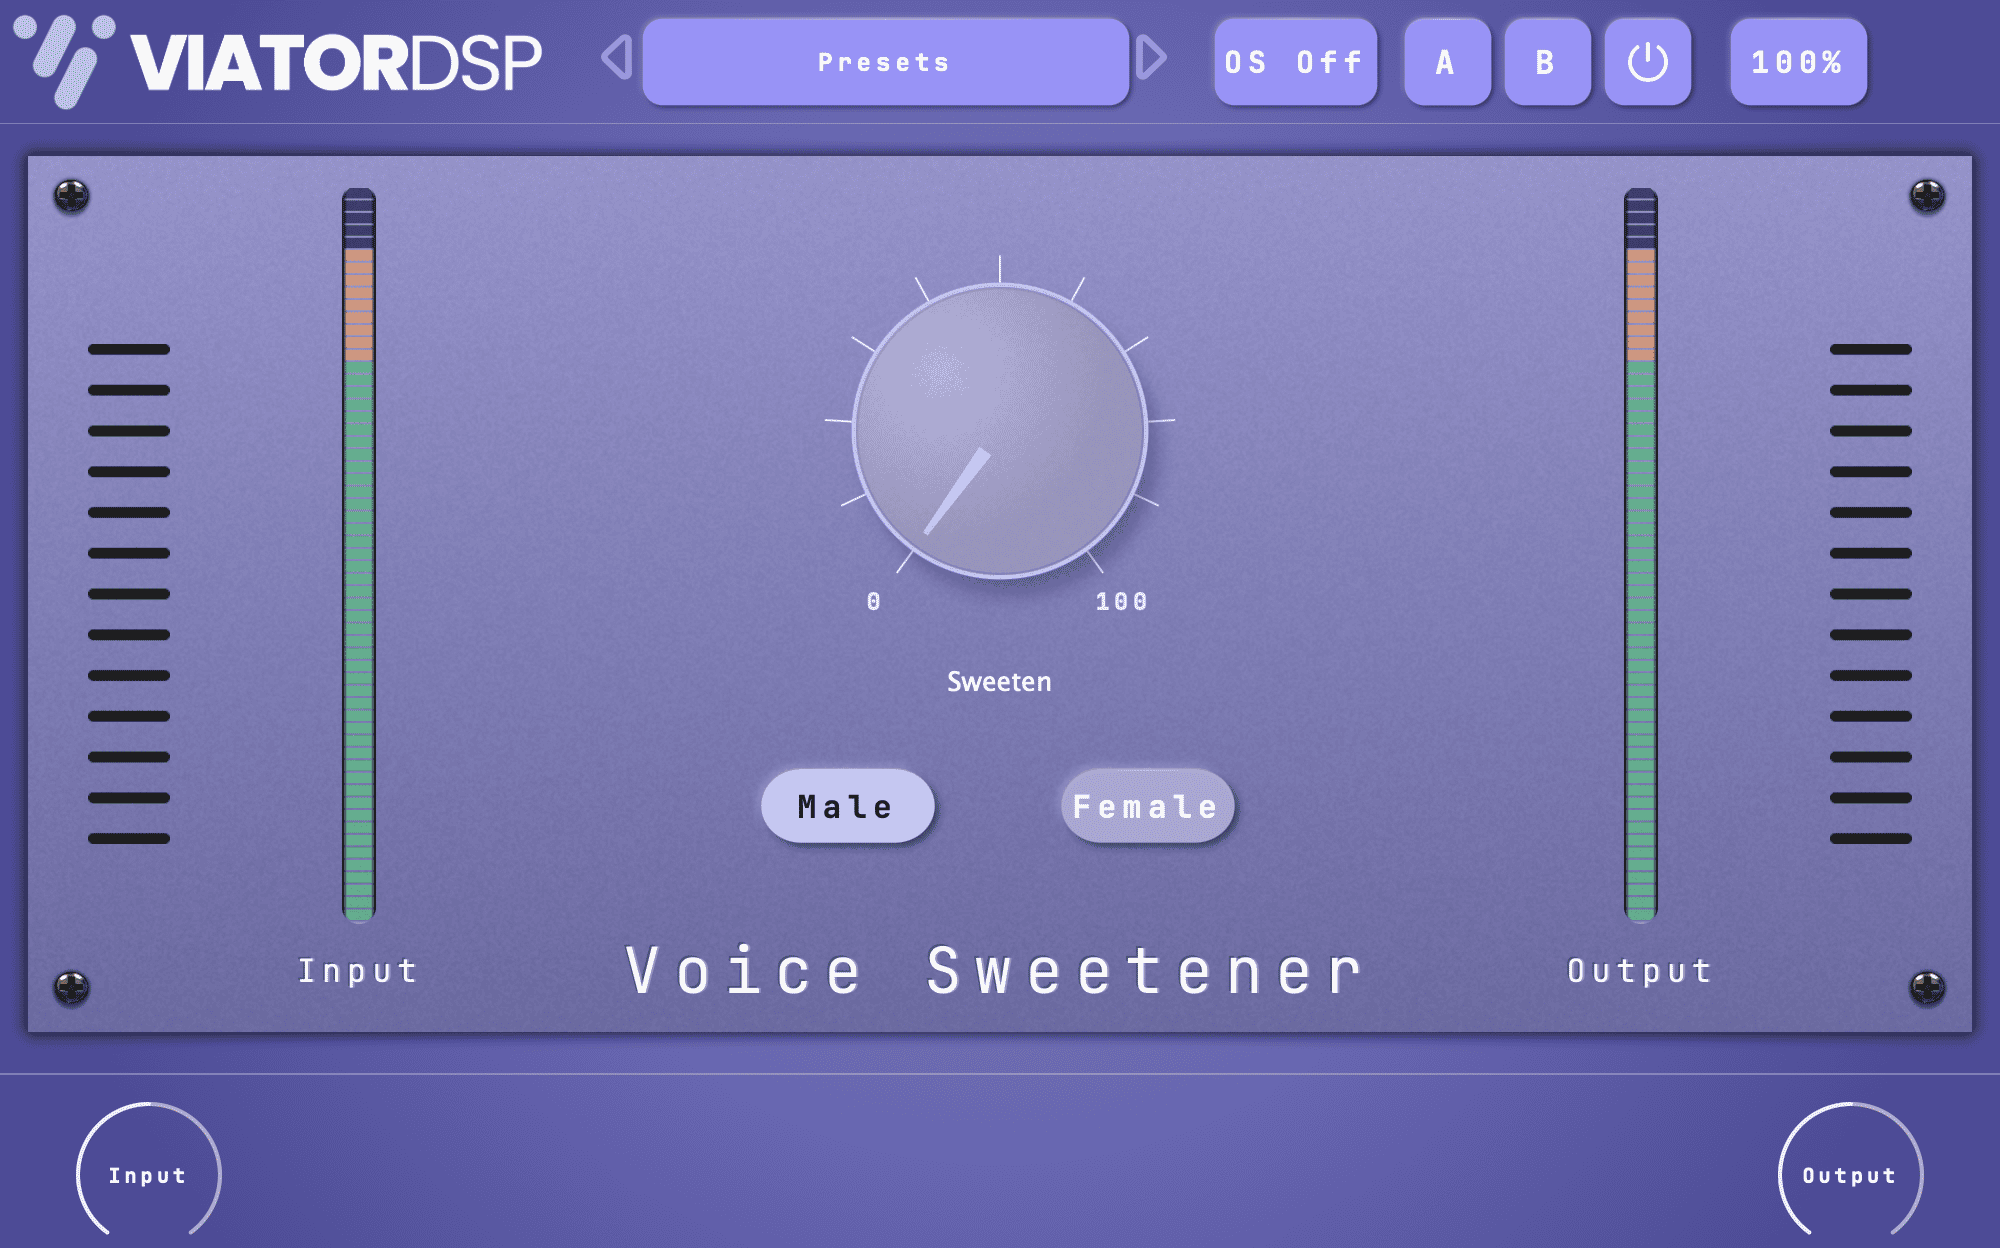Select the Male voice mode
The width and height of the screenshot is (2000, 1248).
coord(847,806)
